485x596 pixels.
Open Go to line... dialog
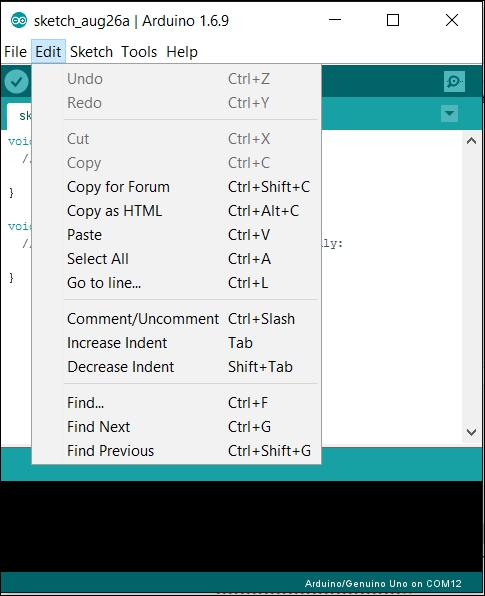pyautogui.click(x=176, y=283)
